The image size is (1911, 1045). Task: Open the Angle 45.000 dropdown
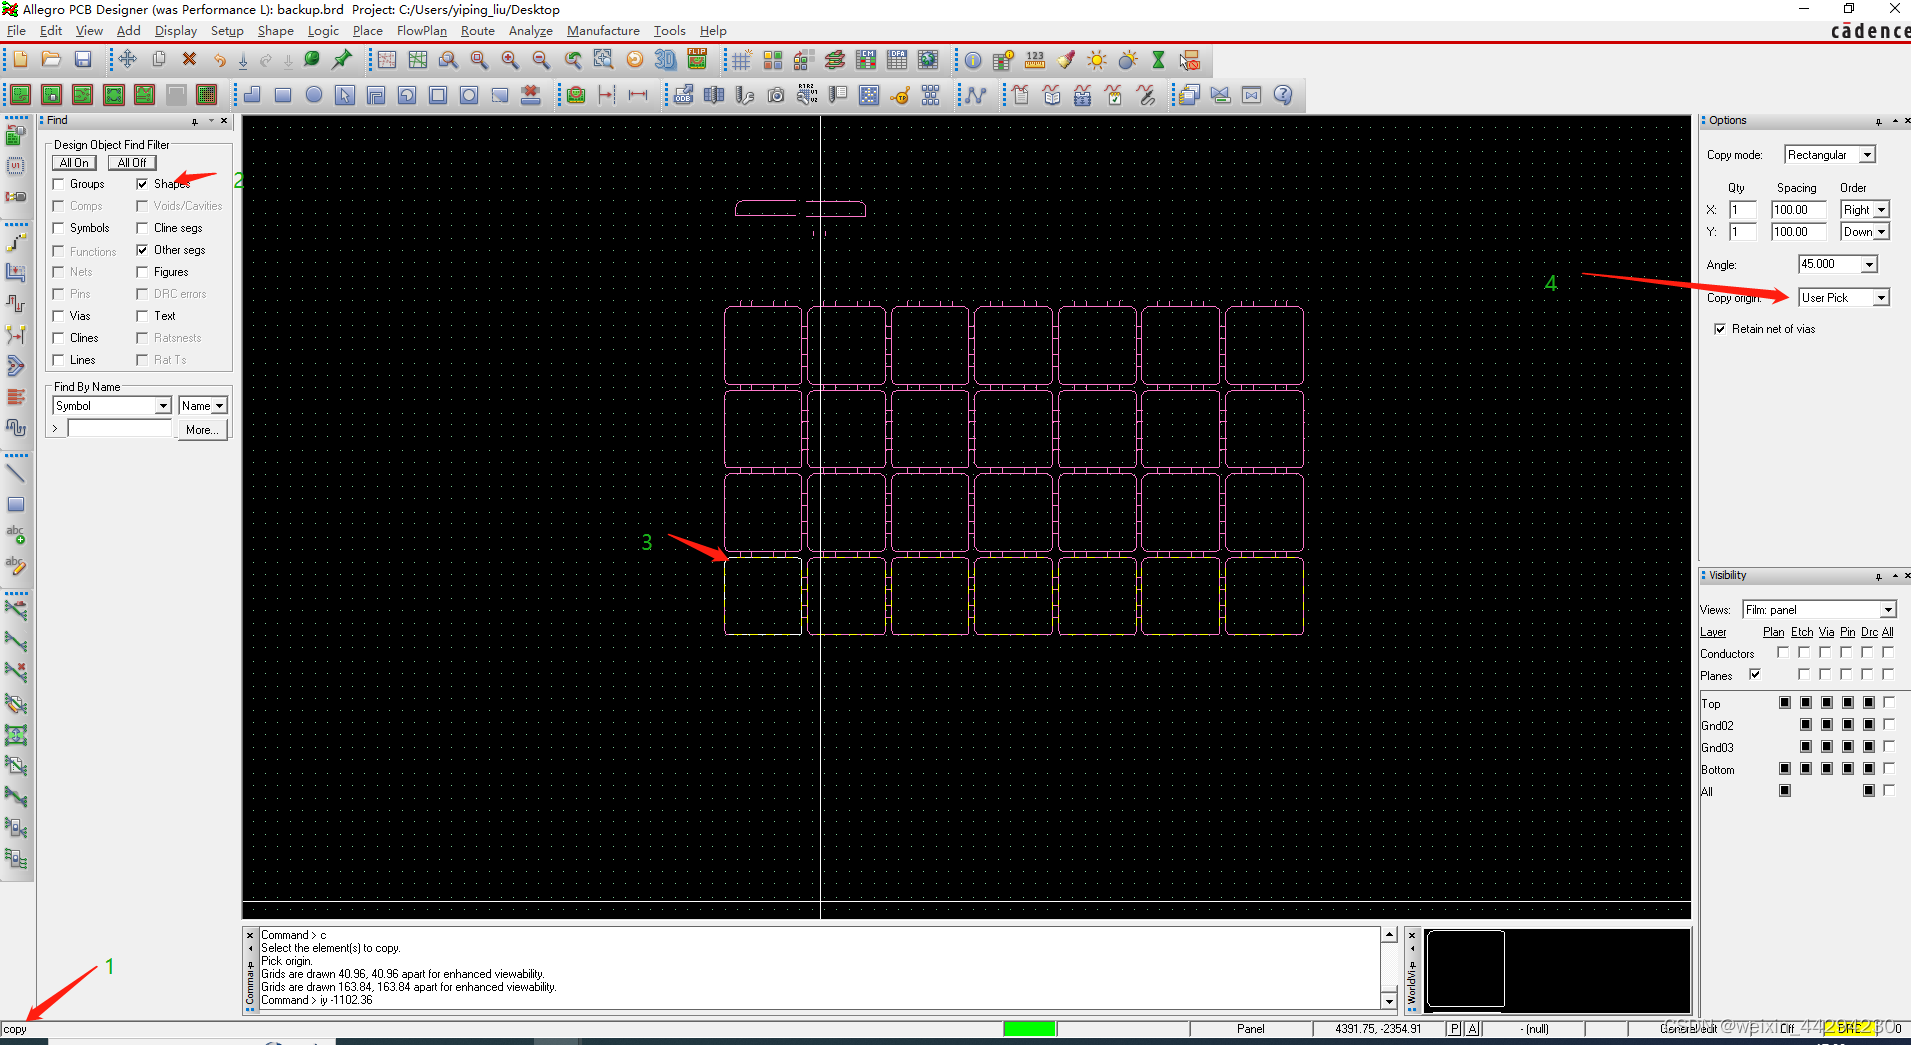pos(1869,265)
